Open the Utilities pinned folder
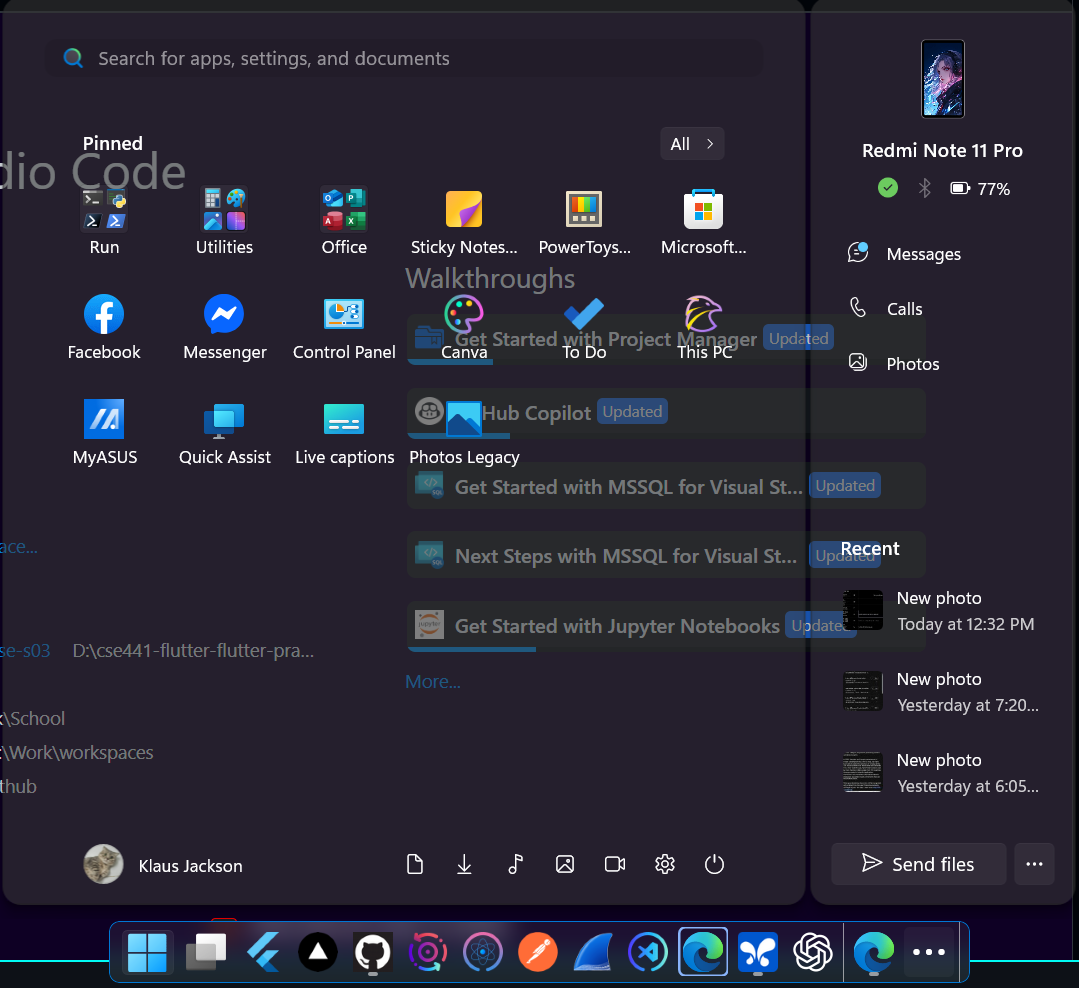 pyautogui.click(x=224, y=222)
